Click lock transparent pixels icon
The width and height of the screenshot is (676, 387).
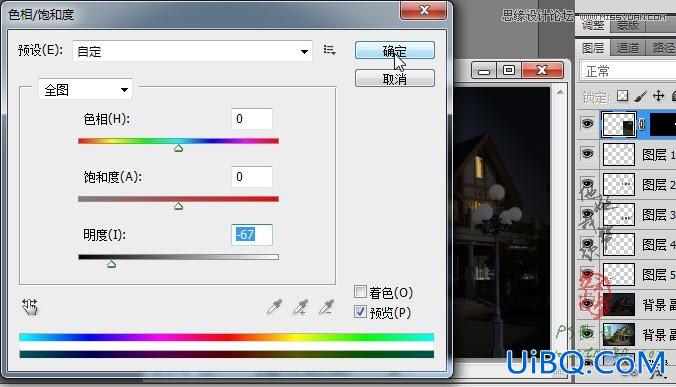click(x=622, y=96)
